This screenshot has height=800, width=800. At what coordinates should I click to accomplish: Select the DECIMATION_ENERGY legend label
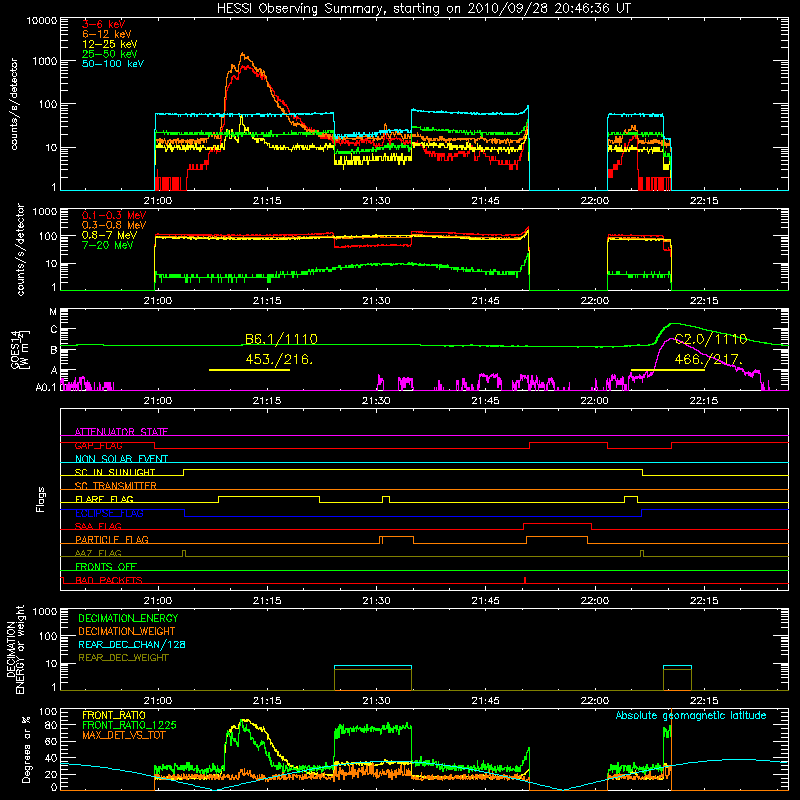pos(128,618)
